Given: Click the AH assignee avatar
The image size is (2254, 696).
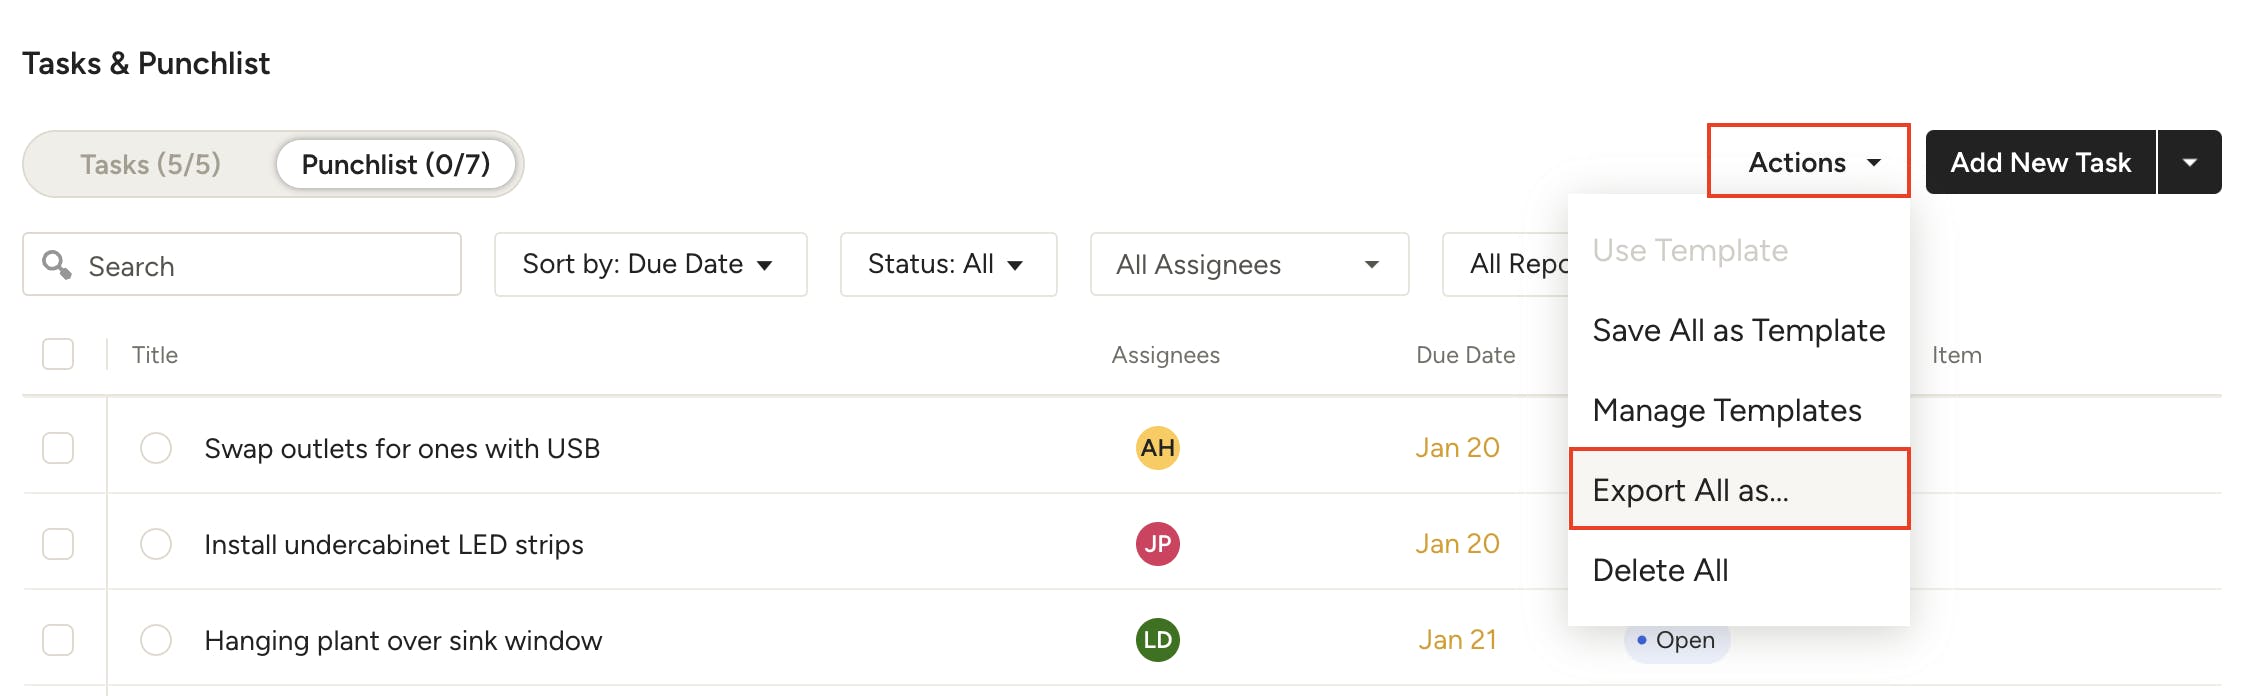Looking at the screenshot, I should [1157, 447].
